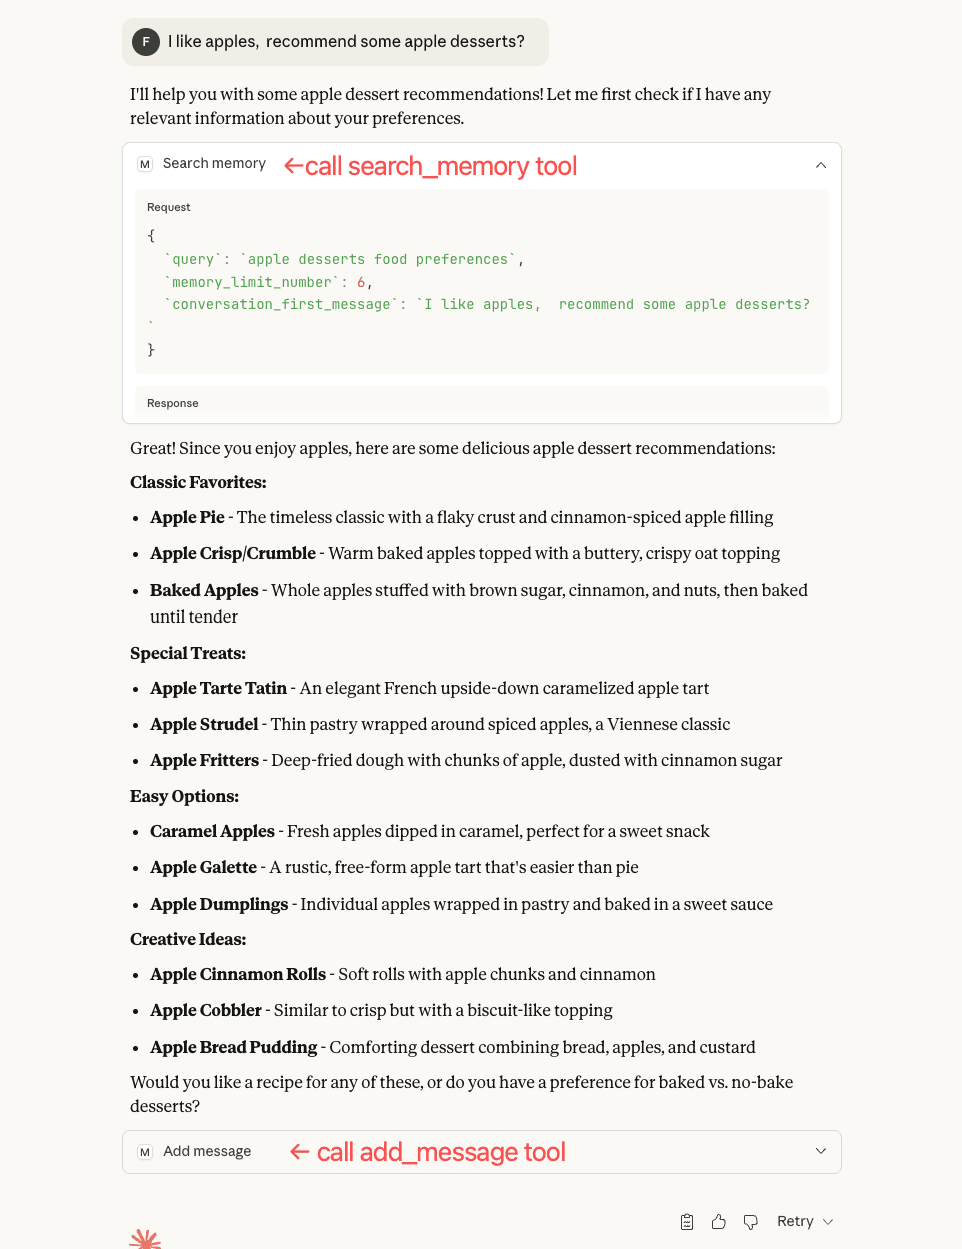The width and height of the screenshot is (962, 1249).
Task: Collapse Search memory using its chevron
Action: pyautogui.click(x=820, y=164)
